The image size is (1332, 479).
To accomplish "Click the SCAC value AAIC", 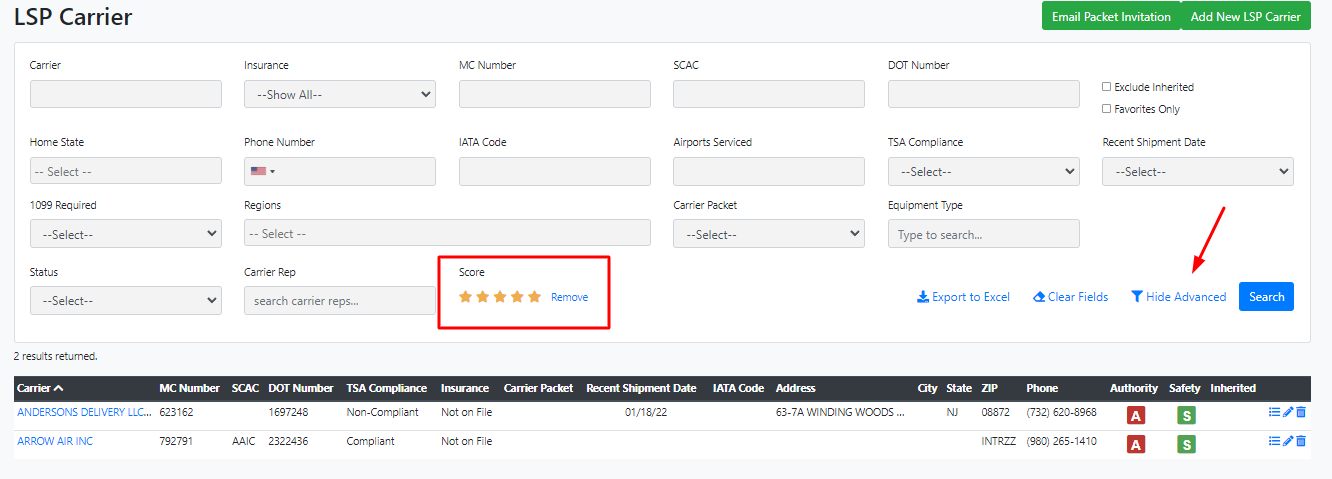I will pyautogui.click(x=244, y=441).
